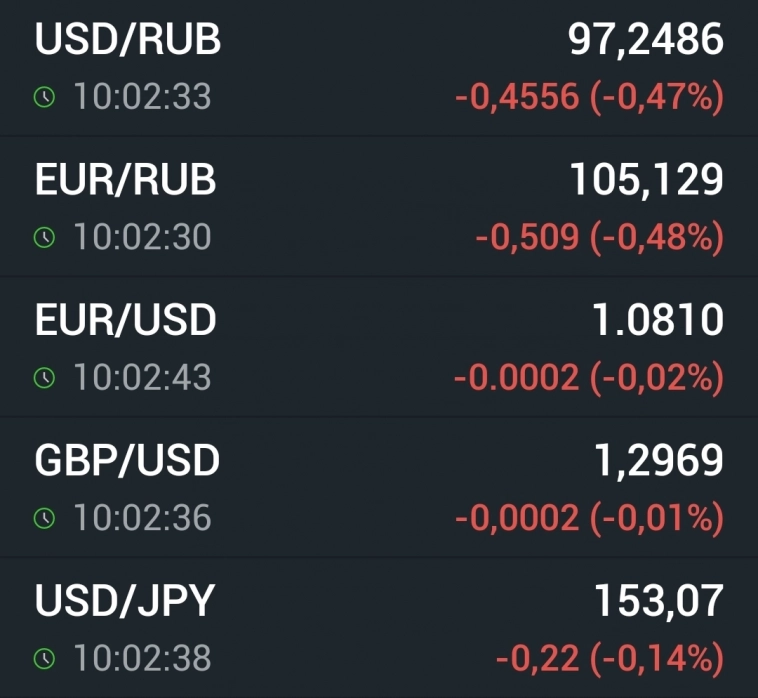Tap the EUR/USD timestamp 10:02:43
Viewport: 758px width, 698px height.
pyautogui.click(x=142, y=377)
